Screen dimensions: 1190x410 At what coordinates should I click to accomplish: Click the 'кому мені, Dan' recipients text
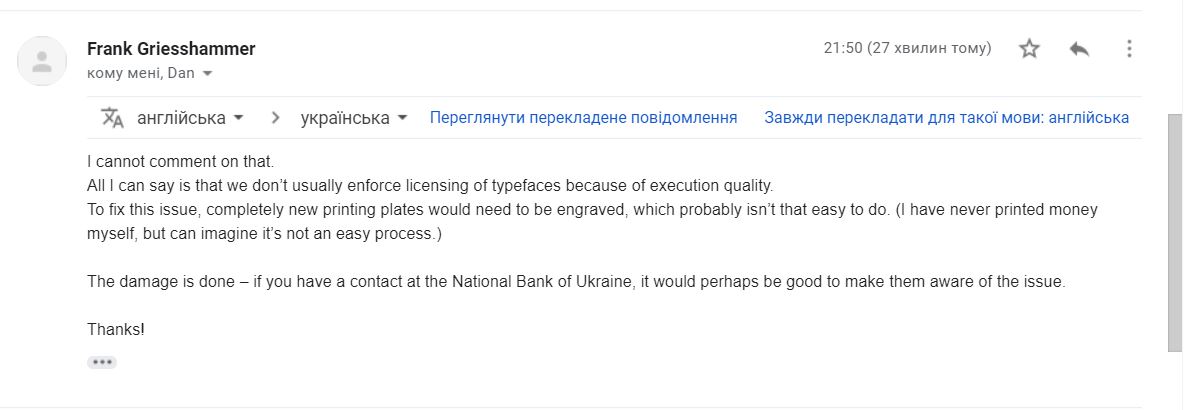point(140,73)
